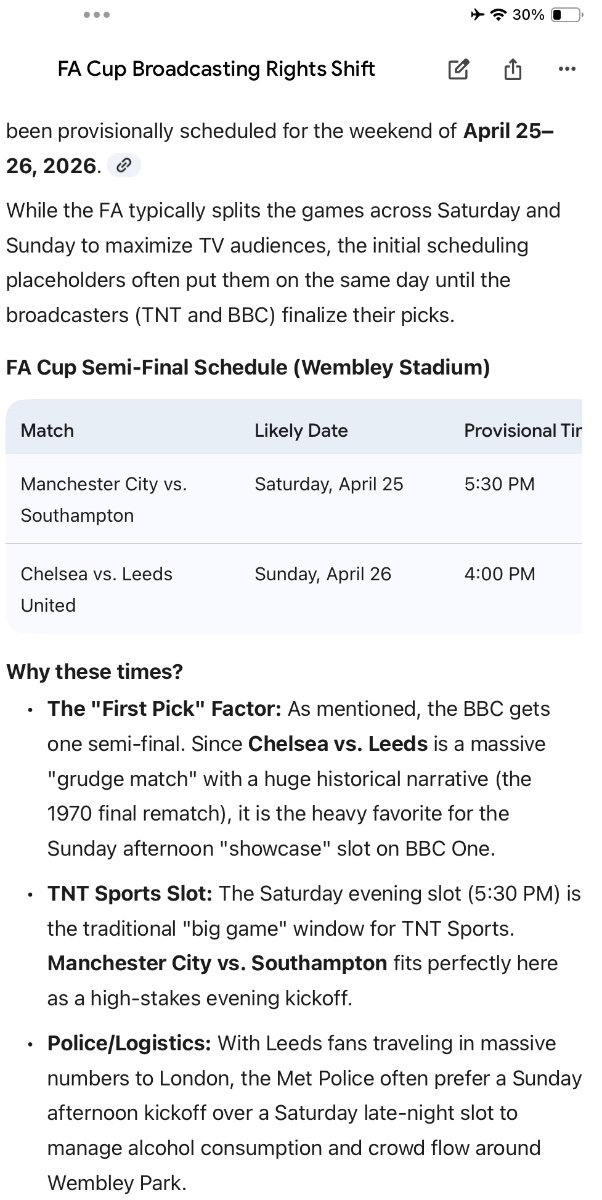Tap the Chelsea vs. Leeds United table cell
This screenshot has width=602, height=1200.
click(x=96, y=589)
